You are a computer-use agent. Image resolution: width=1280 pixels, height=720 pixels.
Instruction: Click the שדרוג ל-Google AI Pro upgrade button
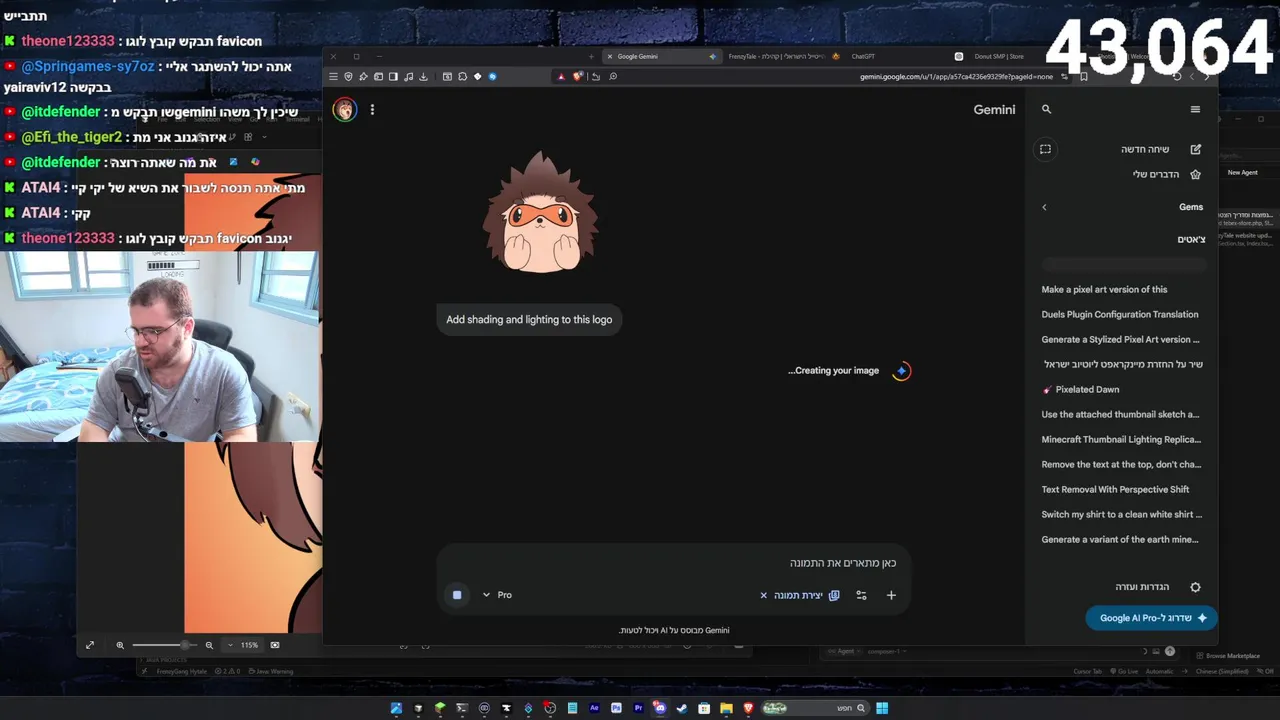tap(1151, 618)
